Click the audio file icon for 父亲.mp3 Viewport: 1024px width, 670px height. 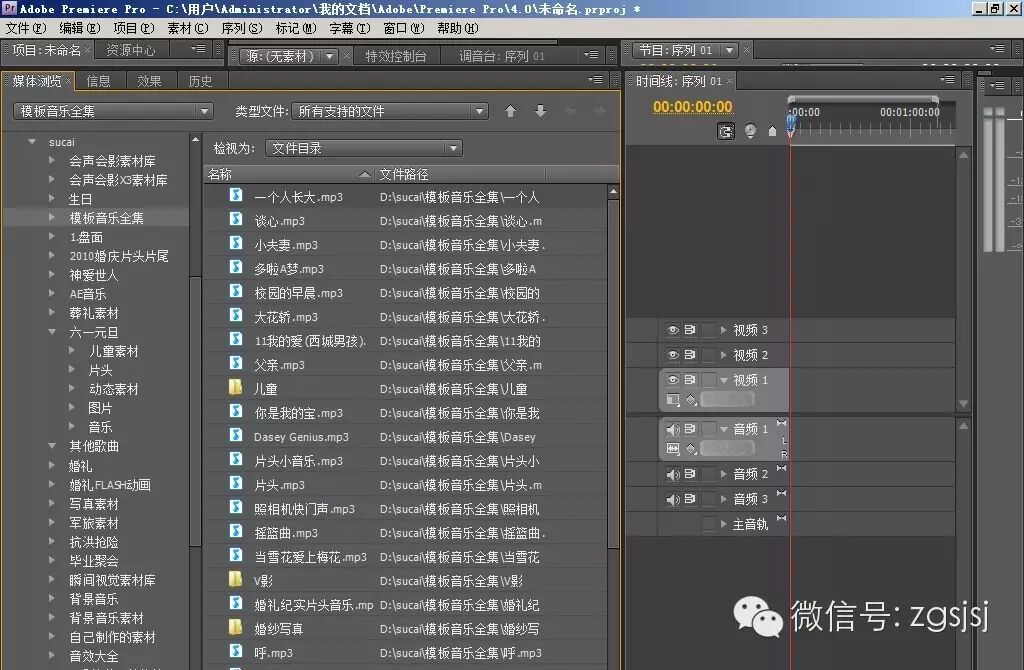click(236, 363)
